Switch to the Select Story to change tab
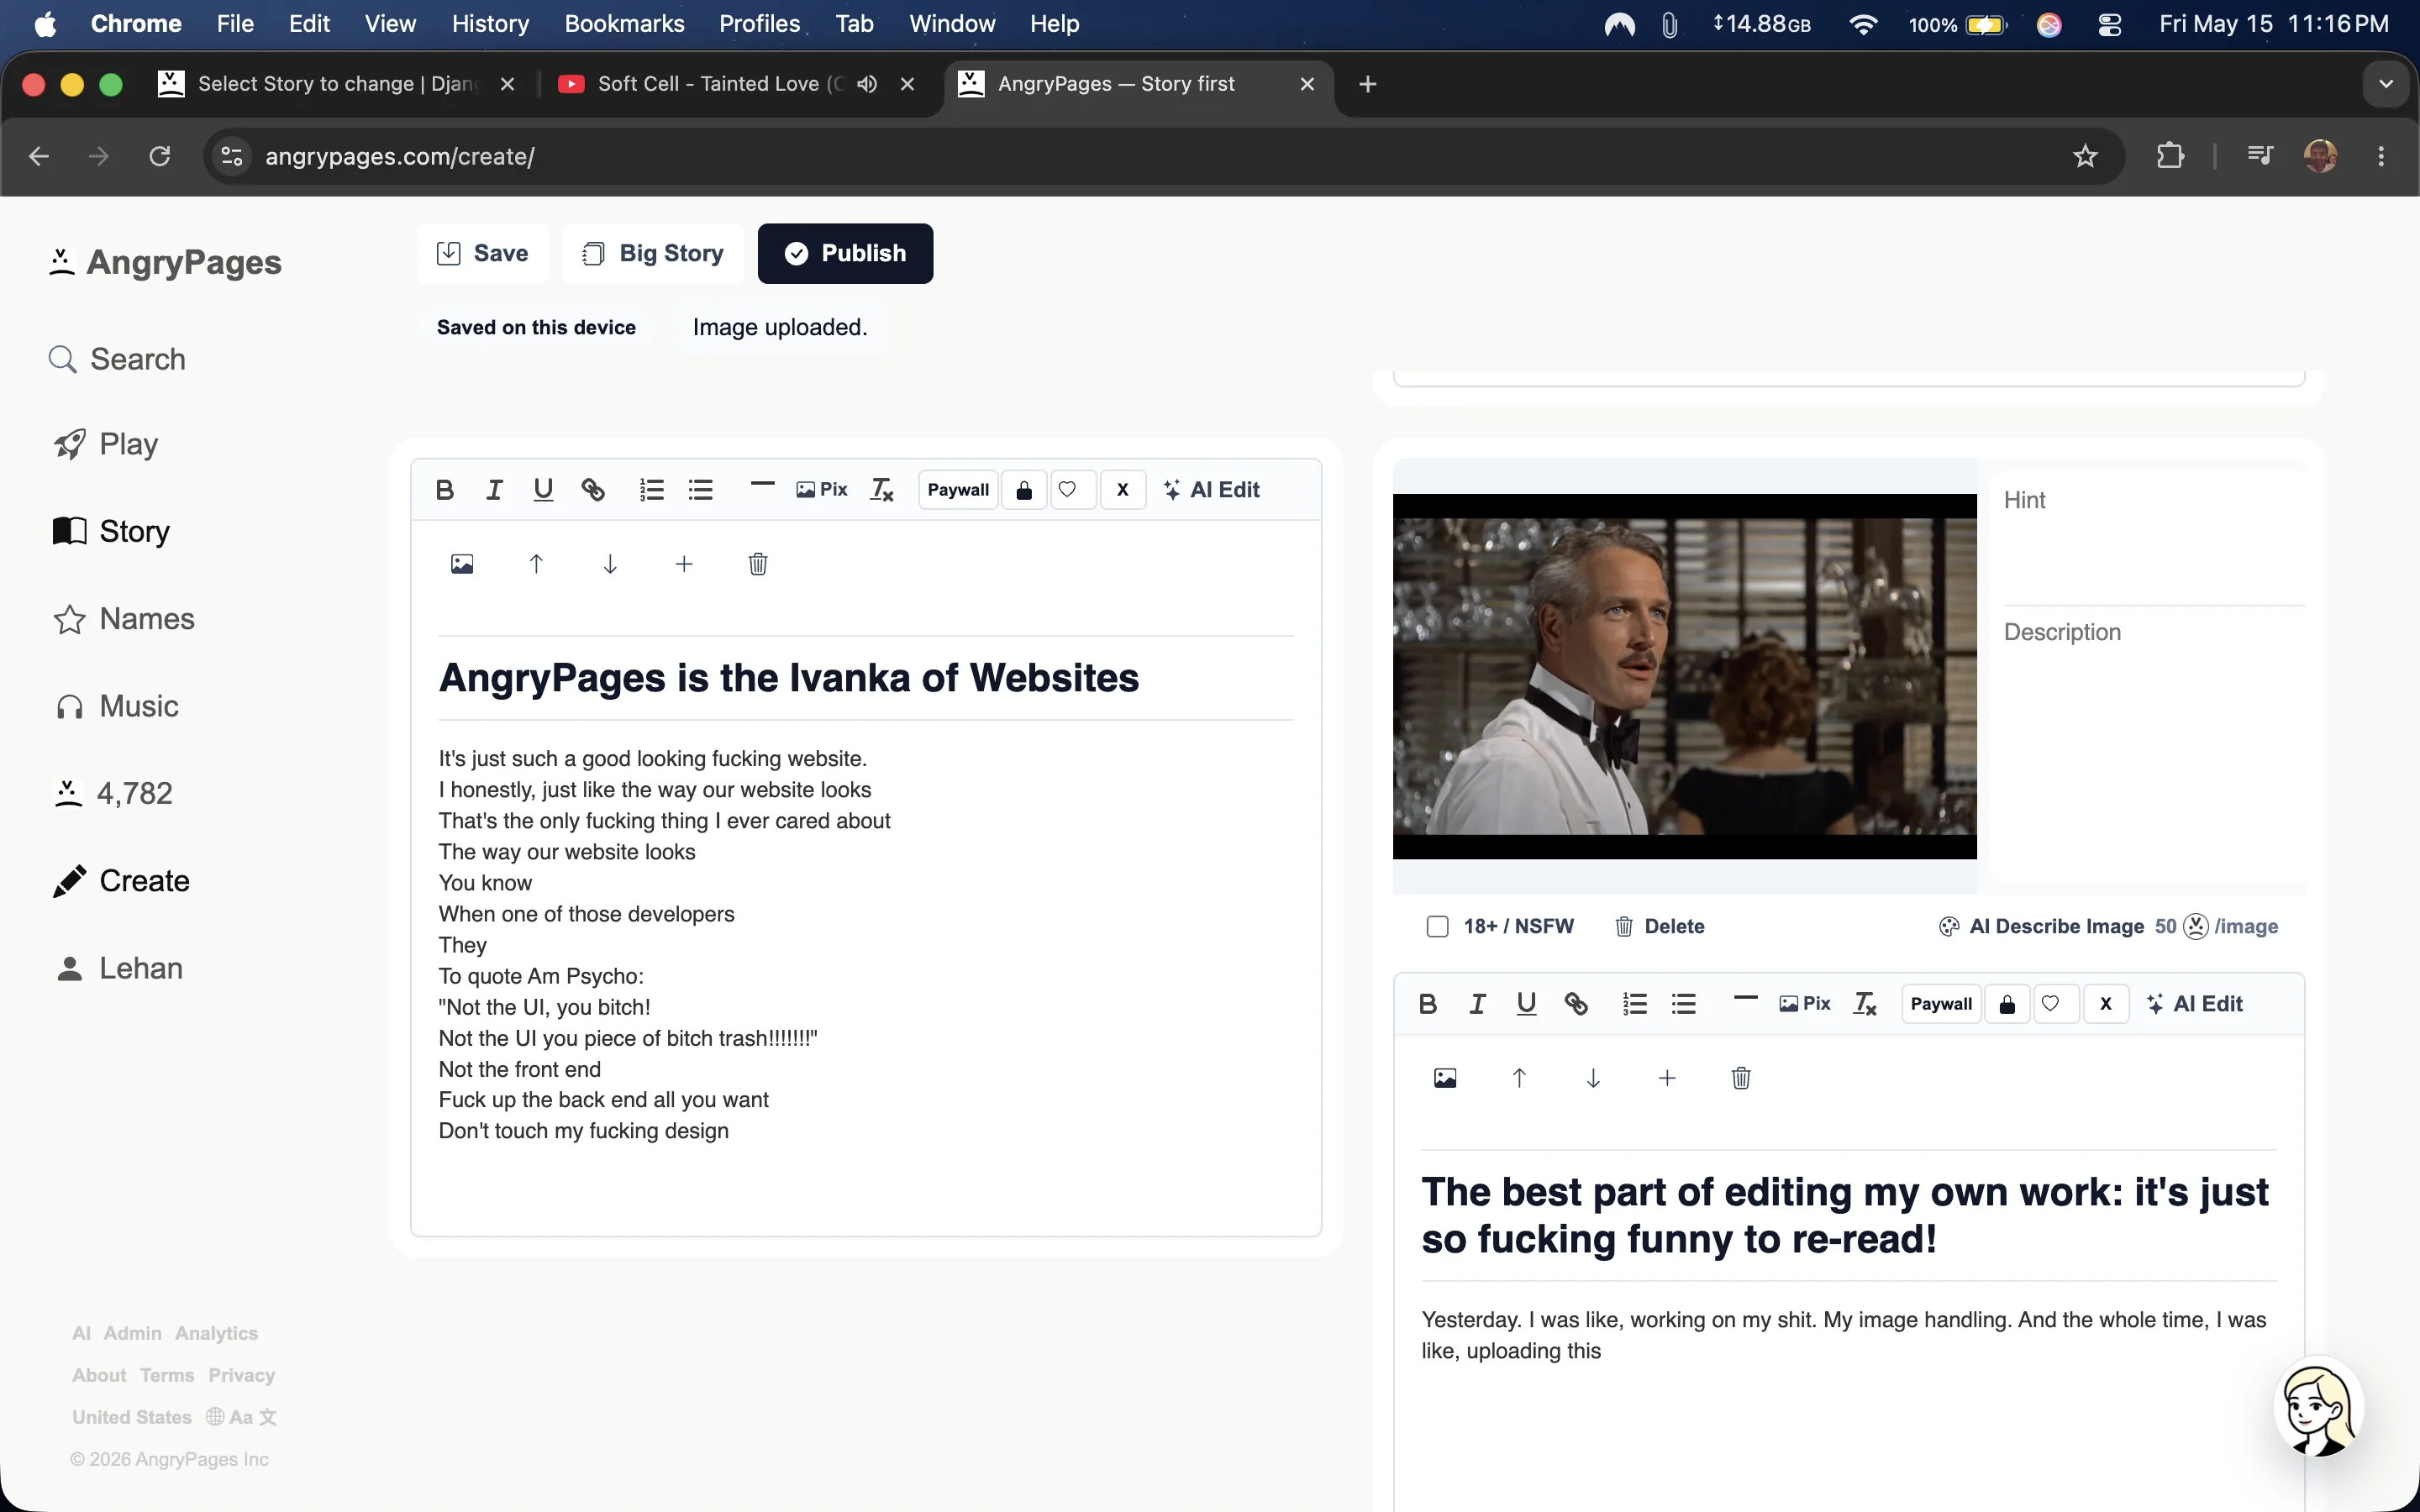The height and width of the screenshot is (1512, 2420). (x=336, y=84)
